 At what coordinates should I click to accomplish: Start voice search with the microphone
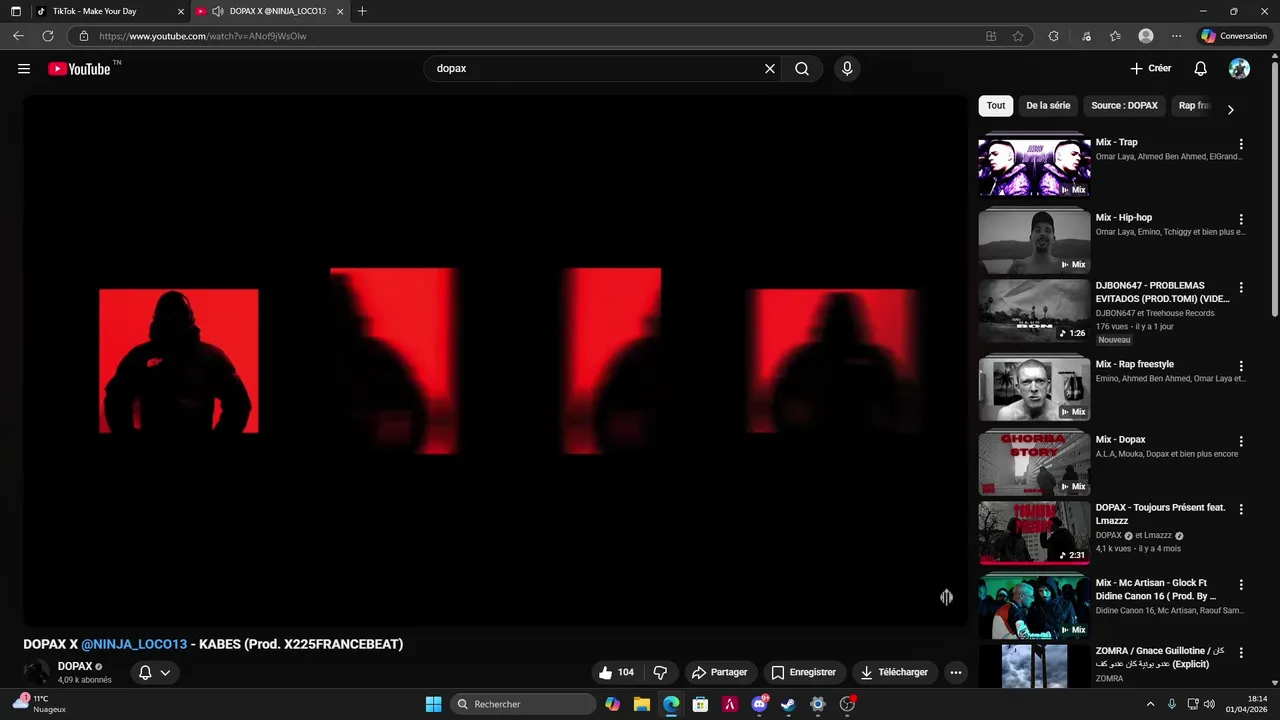click(x=847, y=69)
